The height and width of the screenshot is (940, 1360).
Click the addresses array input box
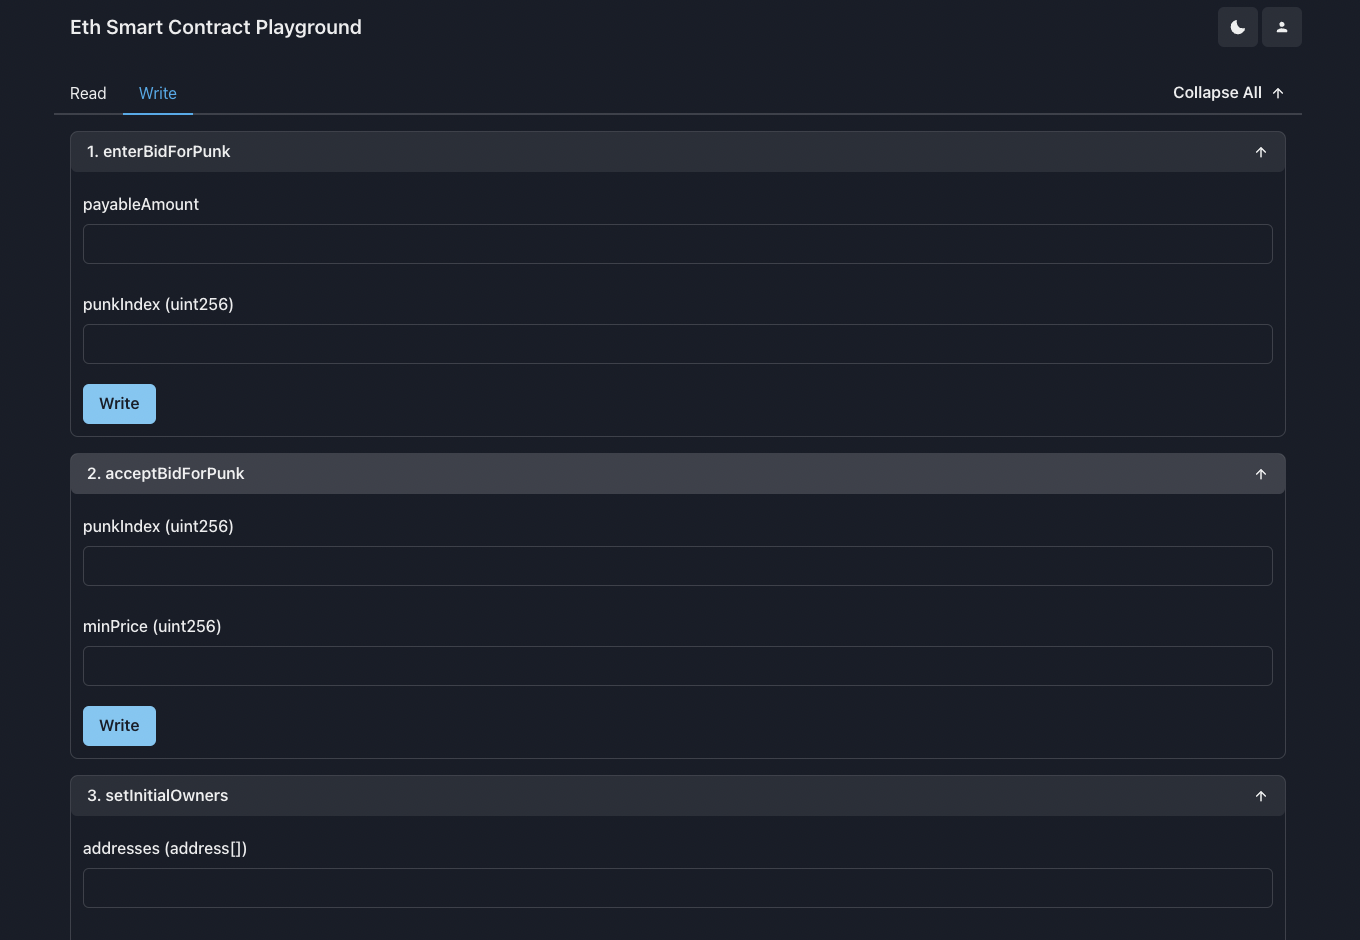pyautogui.click(x=678, y=888)
